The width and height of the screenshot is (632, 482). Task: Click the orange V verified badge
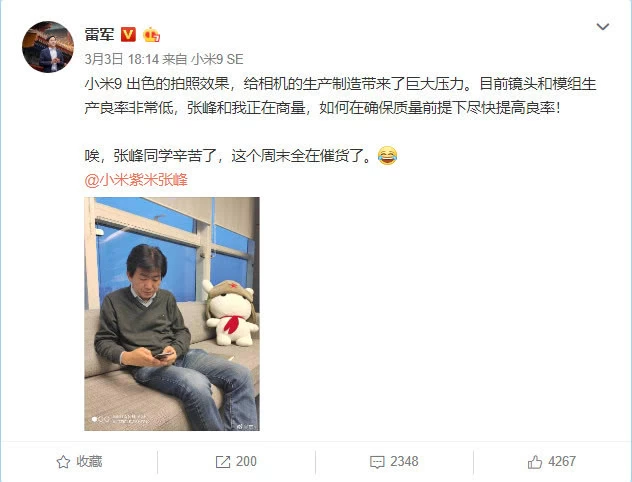pos(129,35)
